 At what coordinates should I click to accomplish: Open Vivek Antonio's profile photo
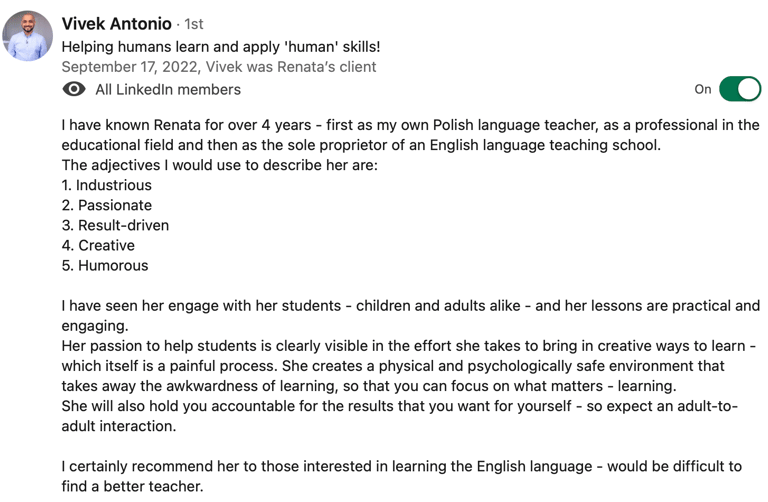click(27, 36)
